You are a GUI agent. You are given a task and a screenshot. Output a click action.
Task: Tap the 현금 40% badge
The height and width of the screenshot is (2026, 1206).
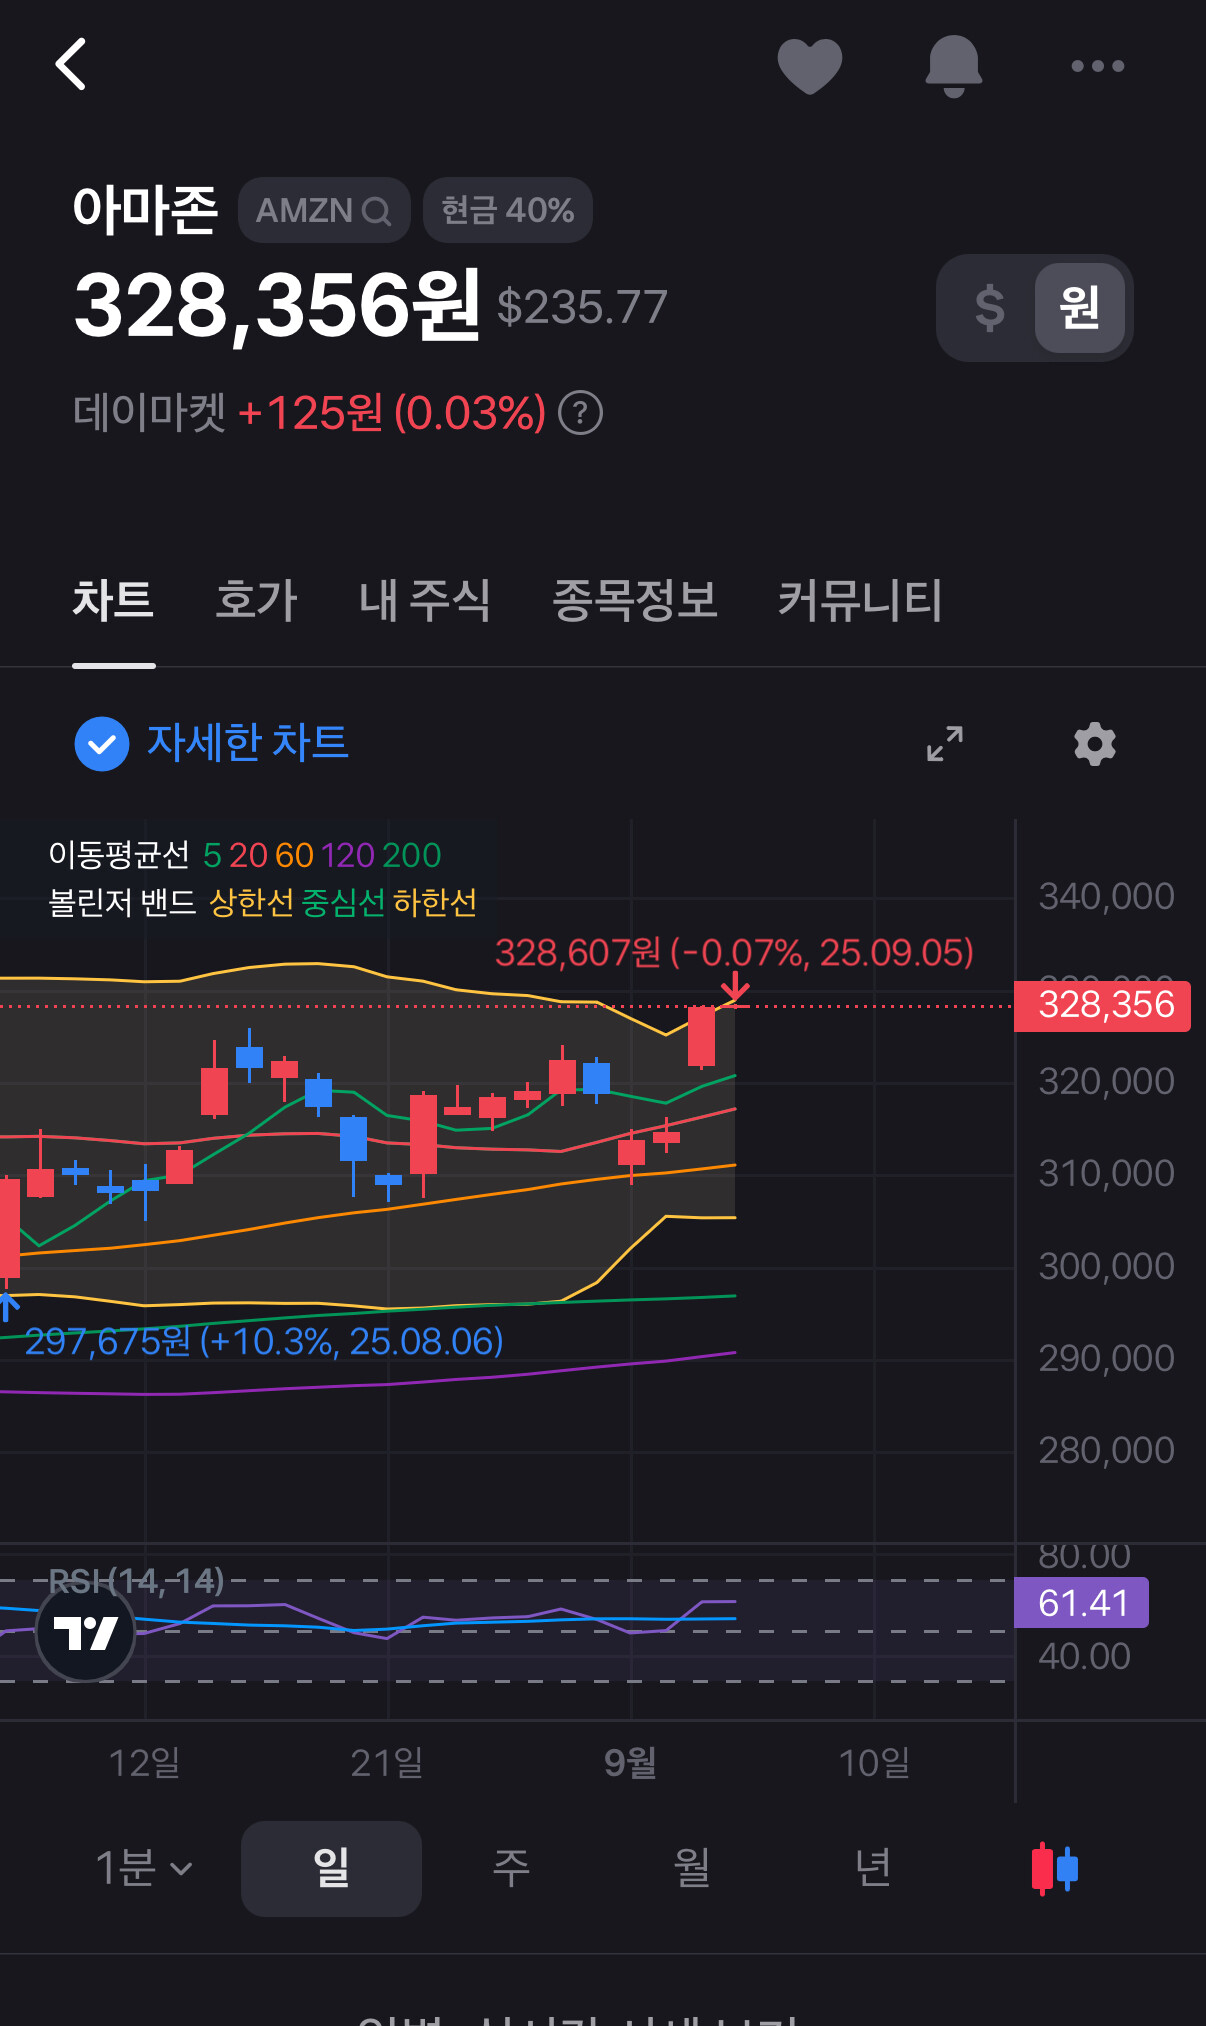[x=508, y=210]
